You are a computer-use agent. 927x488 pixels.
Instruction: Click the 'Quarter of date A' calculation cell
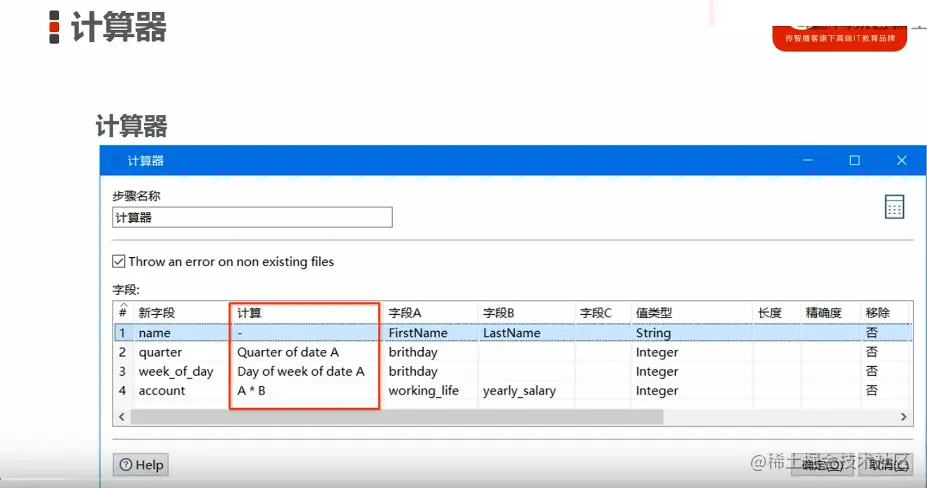point(288,353)
